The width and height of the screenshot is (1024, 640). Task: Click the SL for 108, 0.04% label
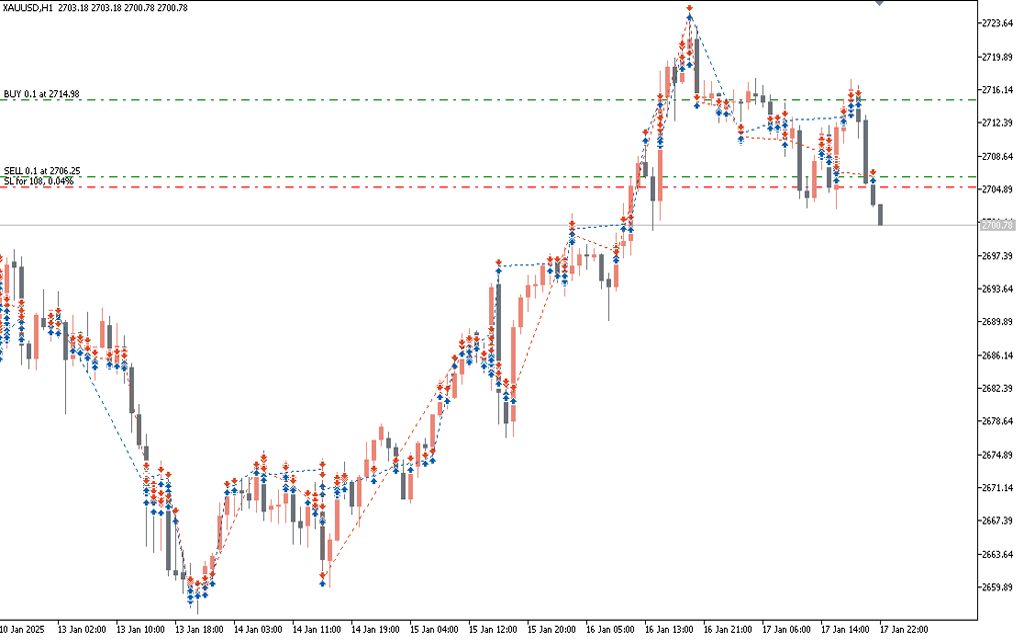click(x=38, y=180)
